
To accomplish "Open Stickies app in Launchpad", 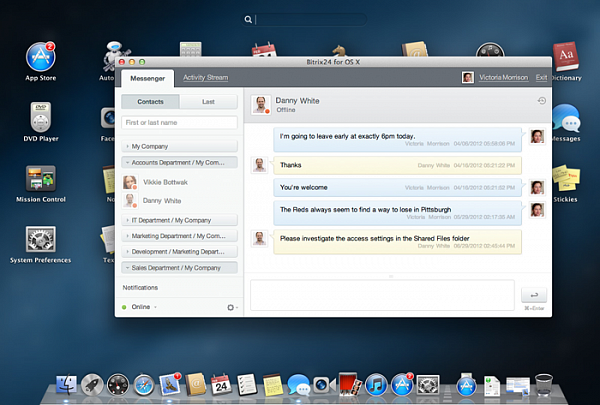I will point(566,178).
